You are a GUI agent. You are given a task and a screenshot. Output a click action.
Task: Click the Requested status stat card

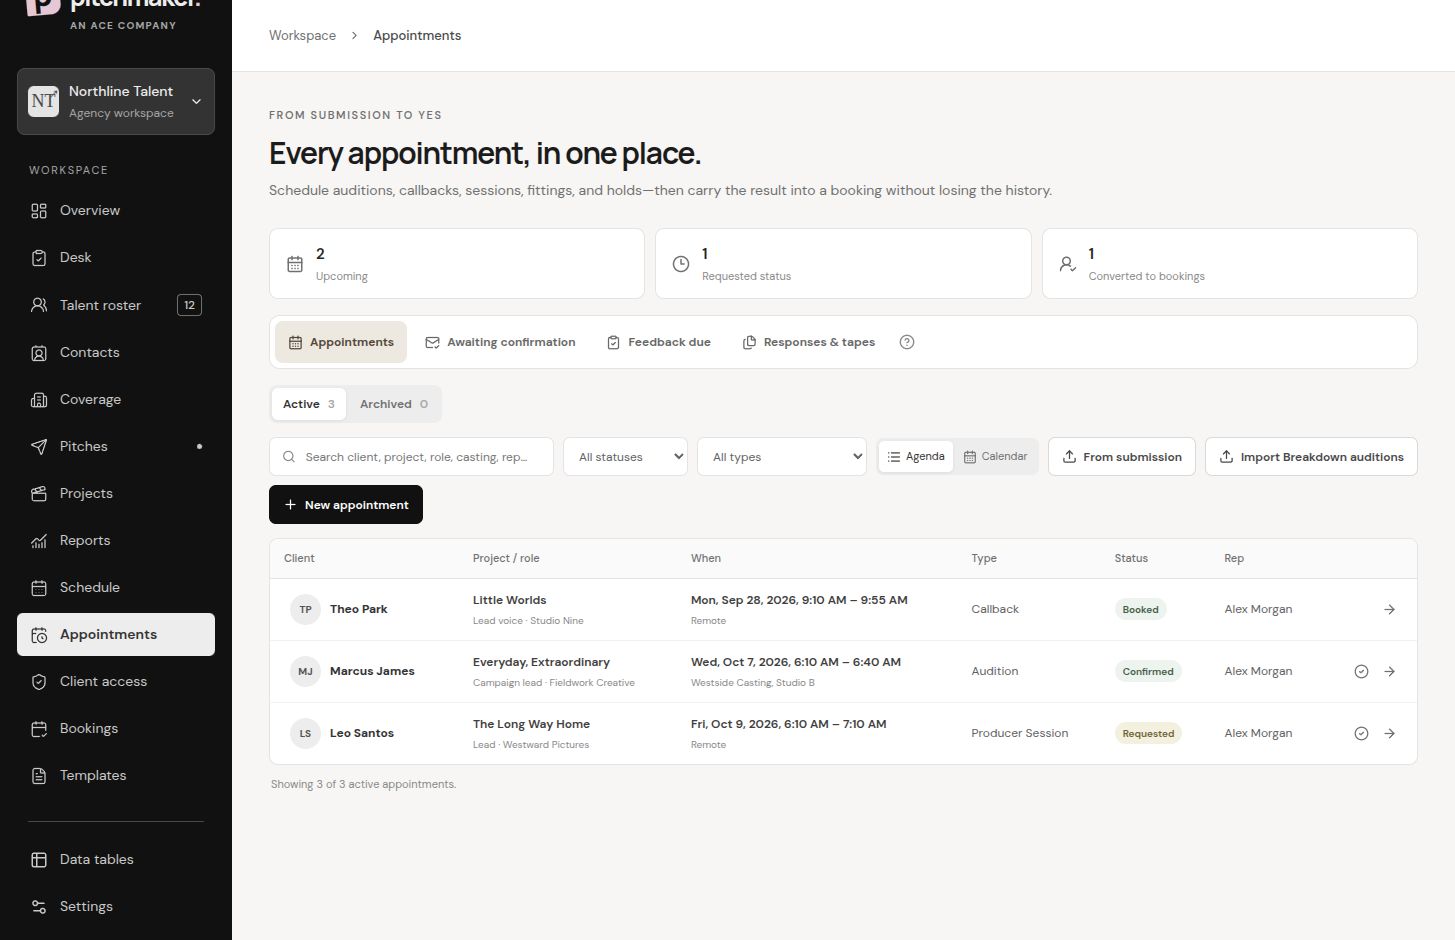(x=843, y=263)
